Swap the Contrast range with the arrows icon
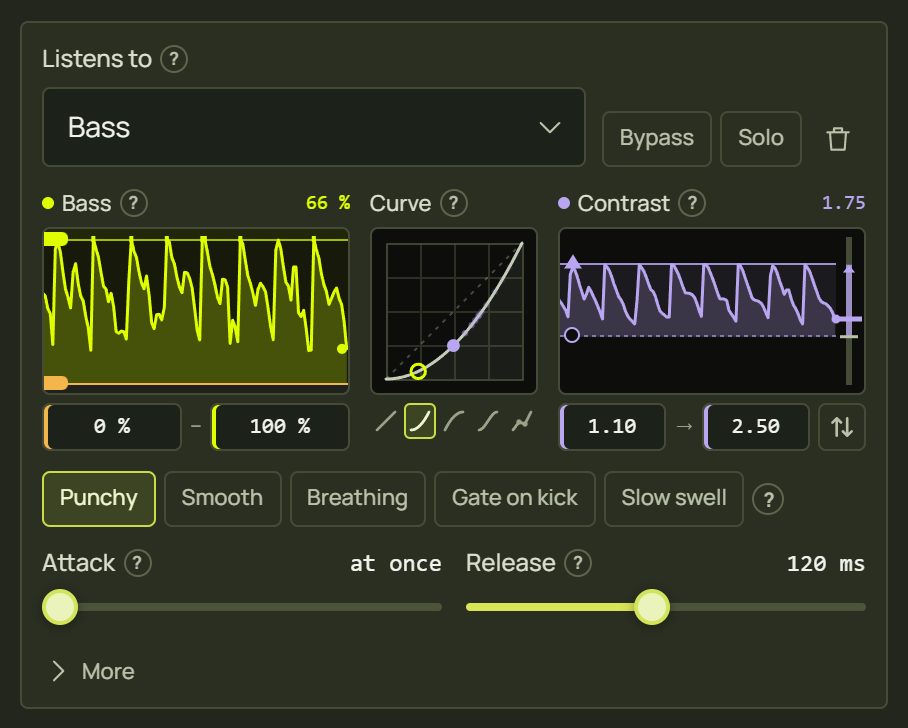908x728 pixels. pyautogui.click(x=842, y=427)
